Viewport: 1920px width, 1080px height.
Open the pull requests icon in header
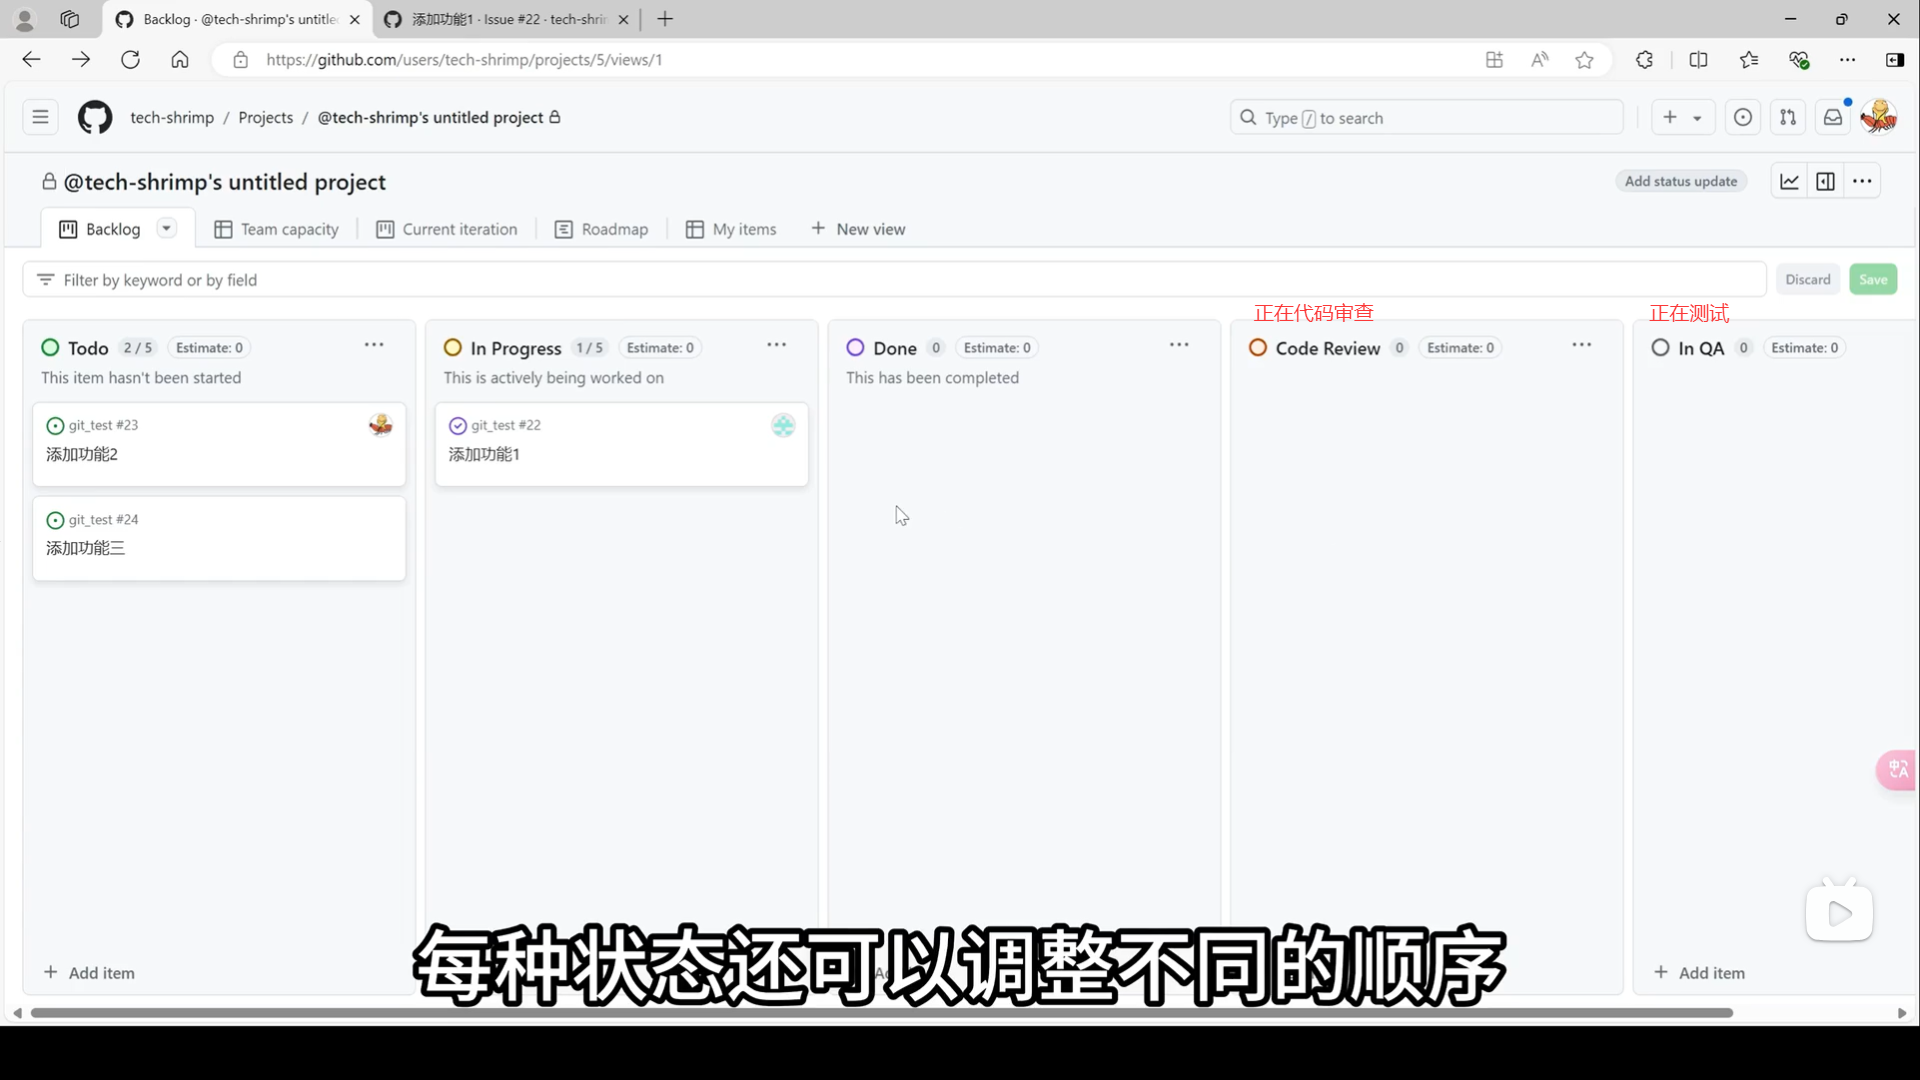click(x=1787, y=117)
